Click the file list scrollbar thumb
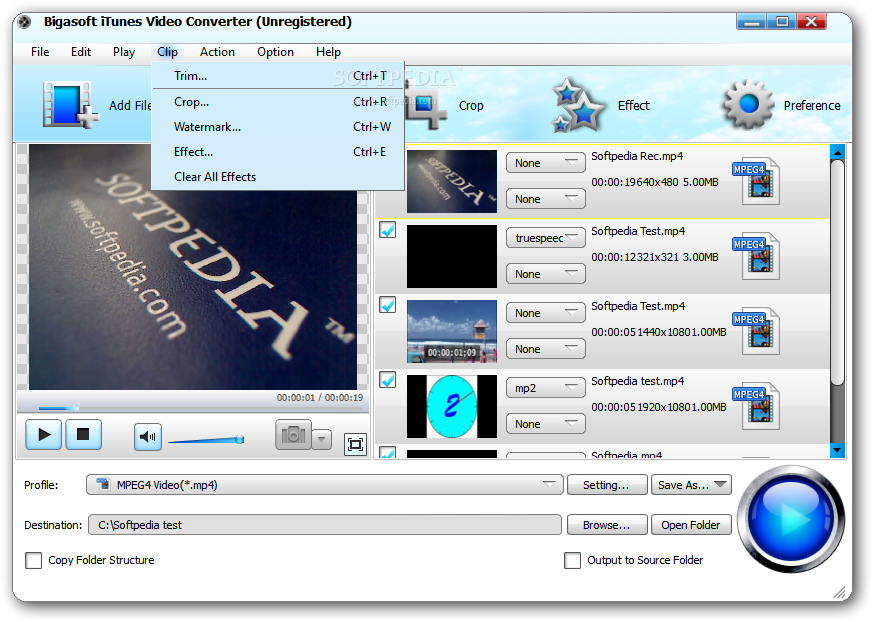Screen dimensions: 873x622 [x=837, y=272]
